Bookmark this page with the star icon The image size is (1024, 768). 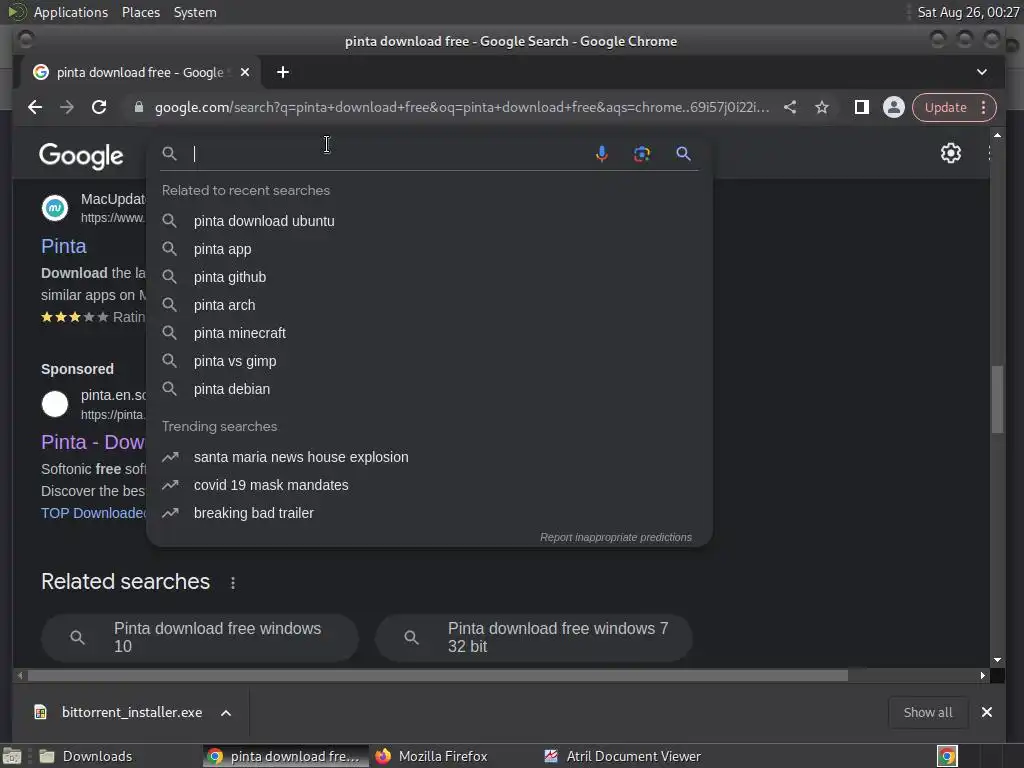pos(822,107)
